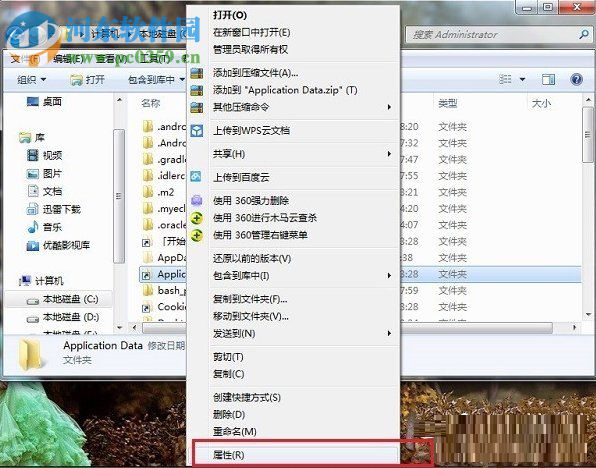Screen dimensions: 596x468
Task: Choose 删除(D) from context menu
Action: pyautogui.click(x=229, y=414)
